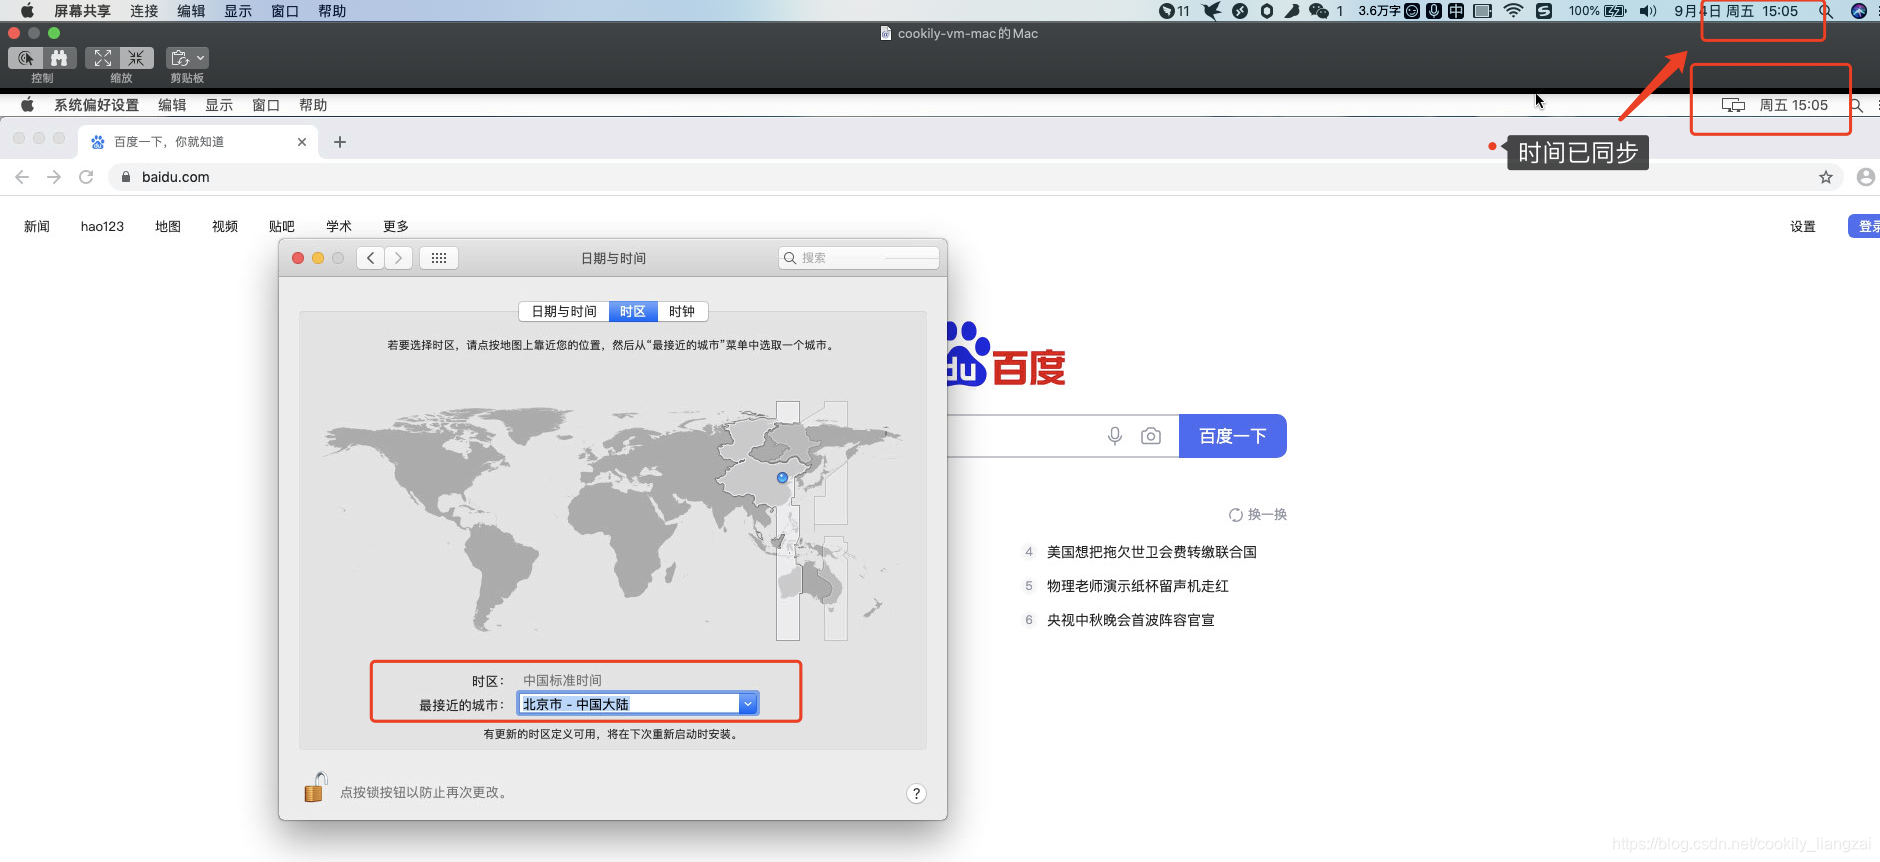Open the host Apple menu
Image resolution: width=1880 pixels, height=862 pixels.
(x=27, y=11)
